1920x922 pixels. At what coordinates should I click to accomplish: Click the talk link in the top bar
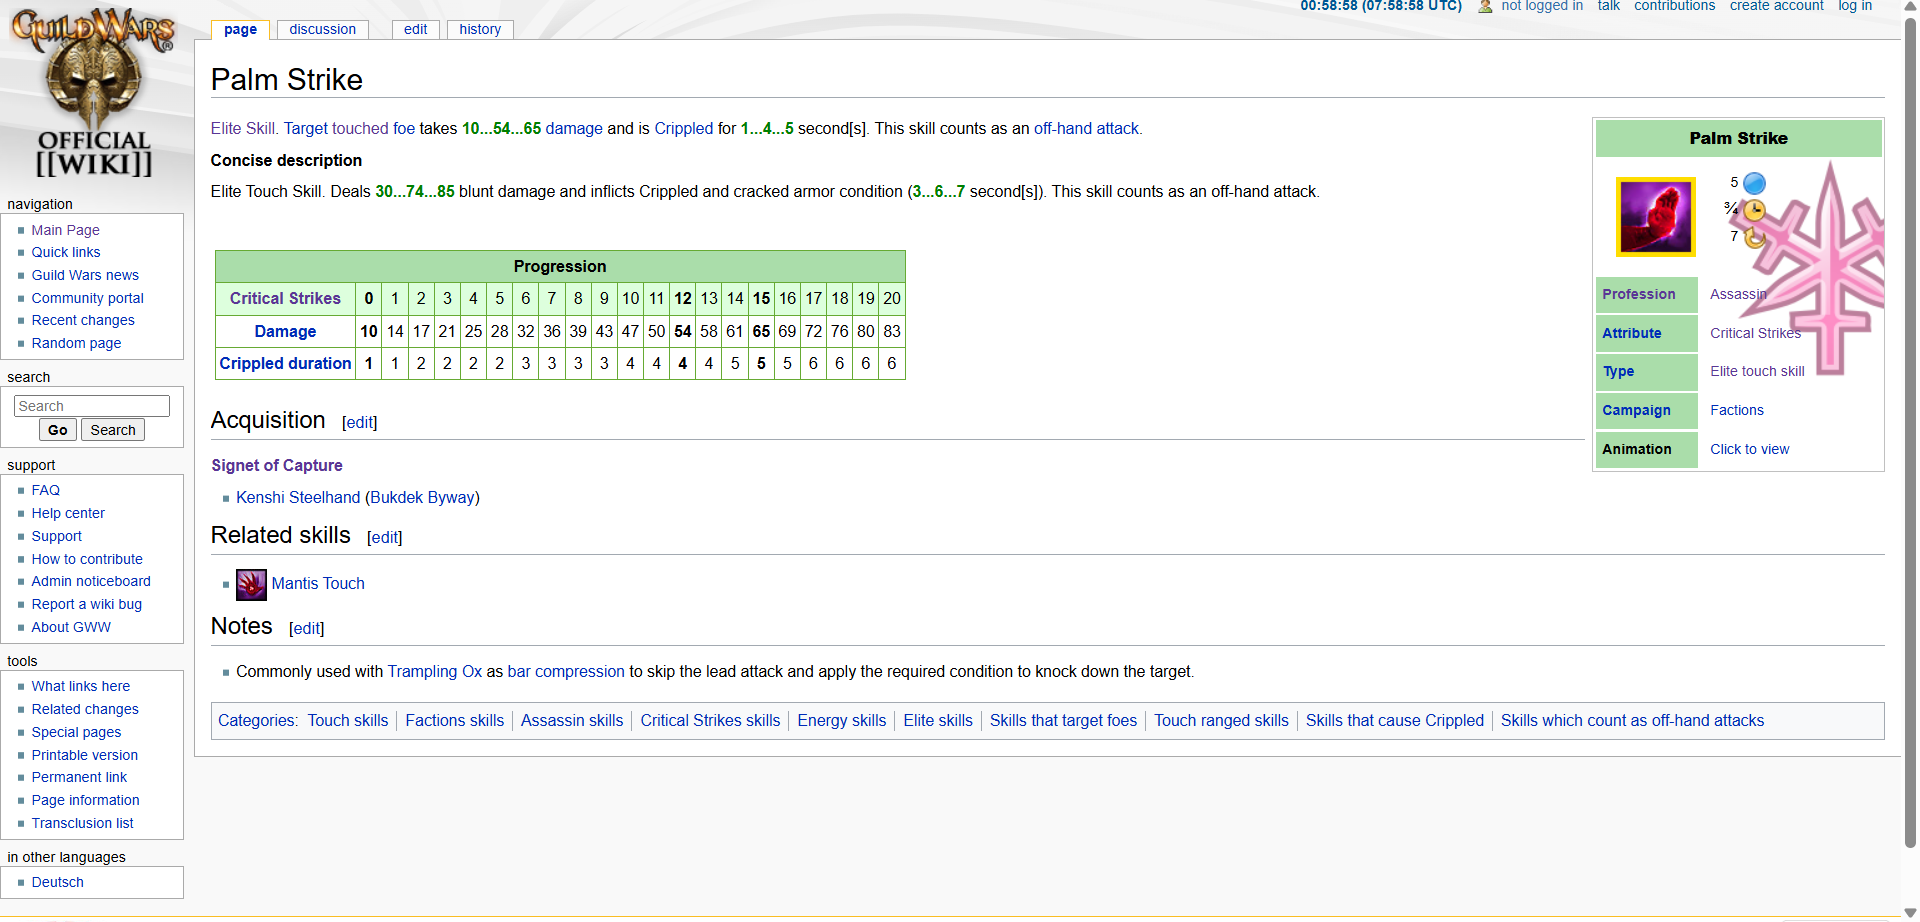pyautogui.click(x=1608, y=6)
